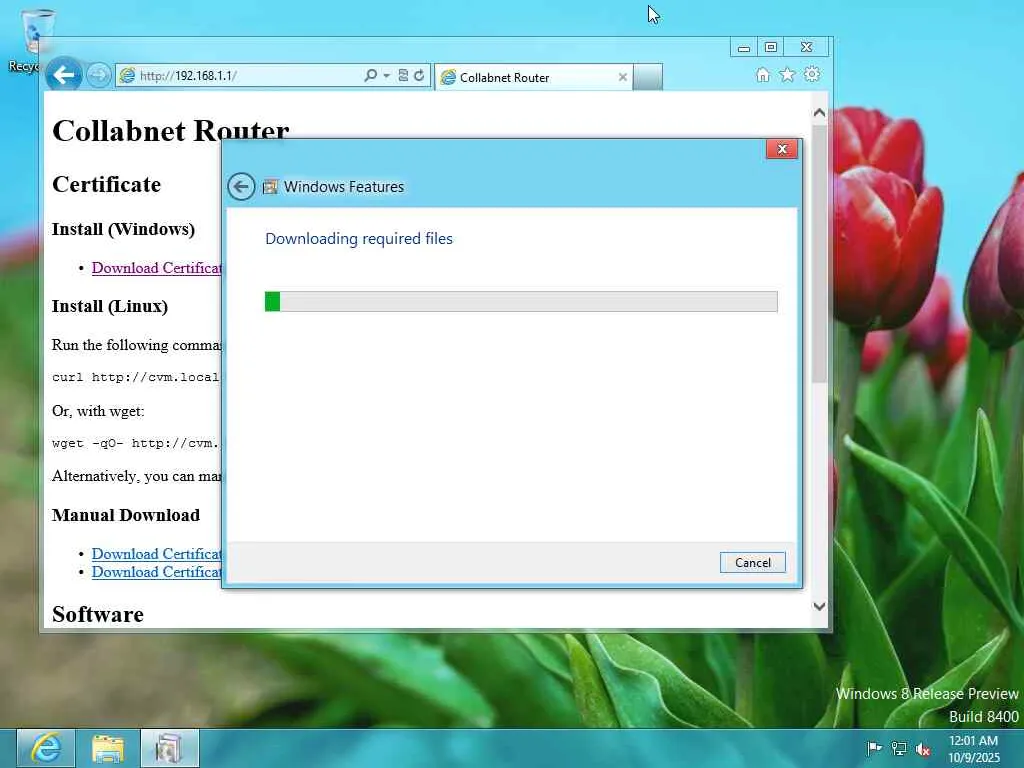Open the favorites star in Internet Explorer

(x=788, y=75)
